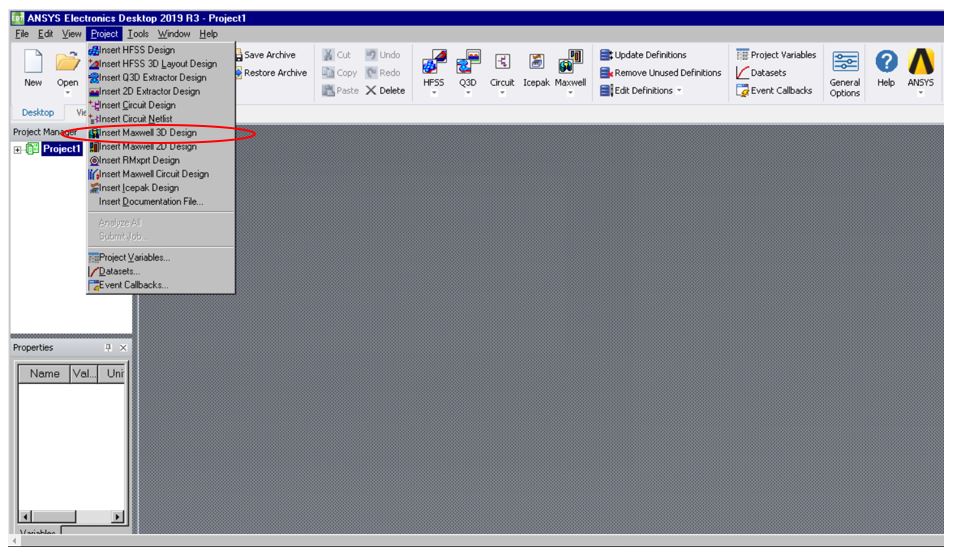Open the dropdown arrow under ANSYS
This screenshot has width=955, height=558.
921,93
